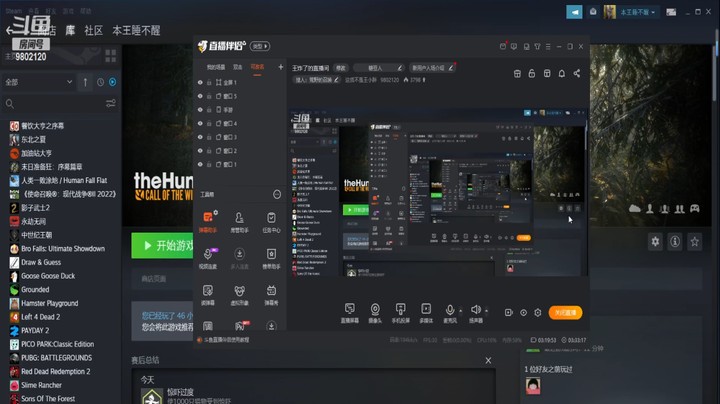Expand Steam library 全部 filter dropdown
The image size is (720, 404).
[38, 82]
